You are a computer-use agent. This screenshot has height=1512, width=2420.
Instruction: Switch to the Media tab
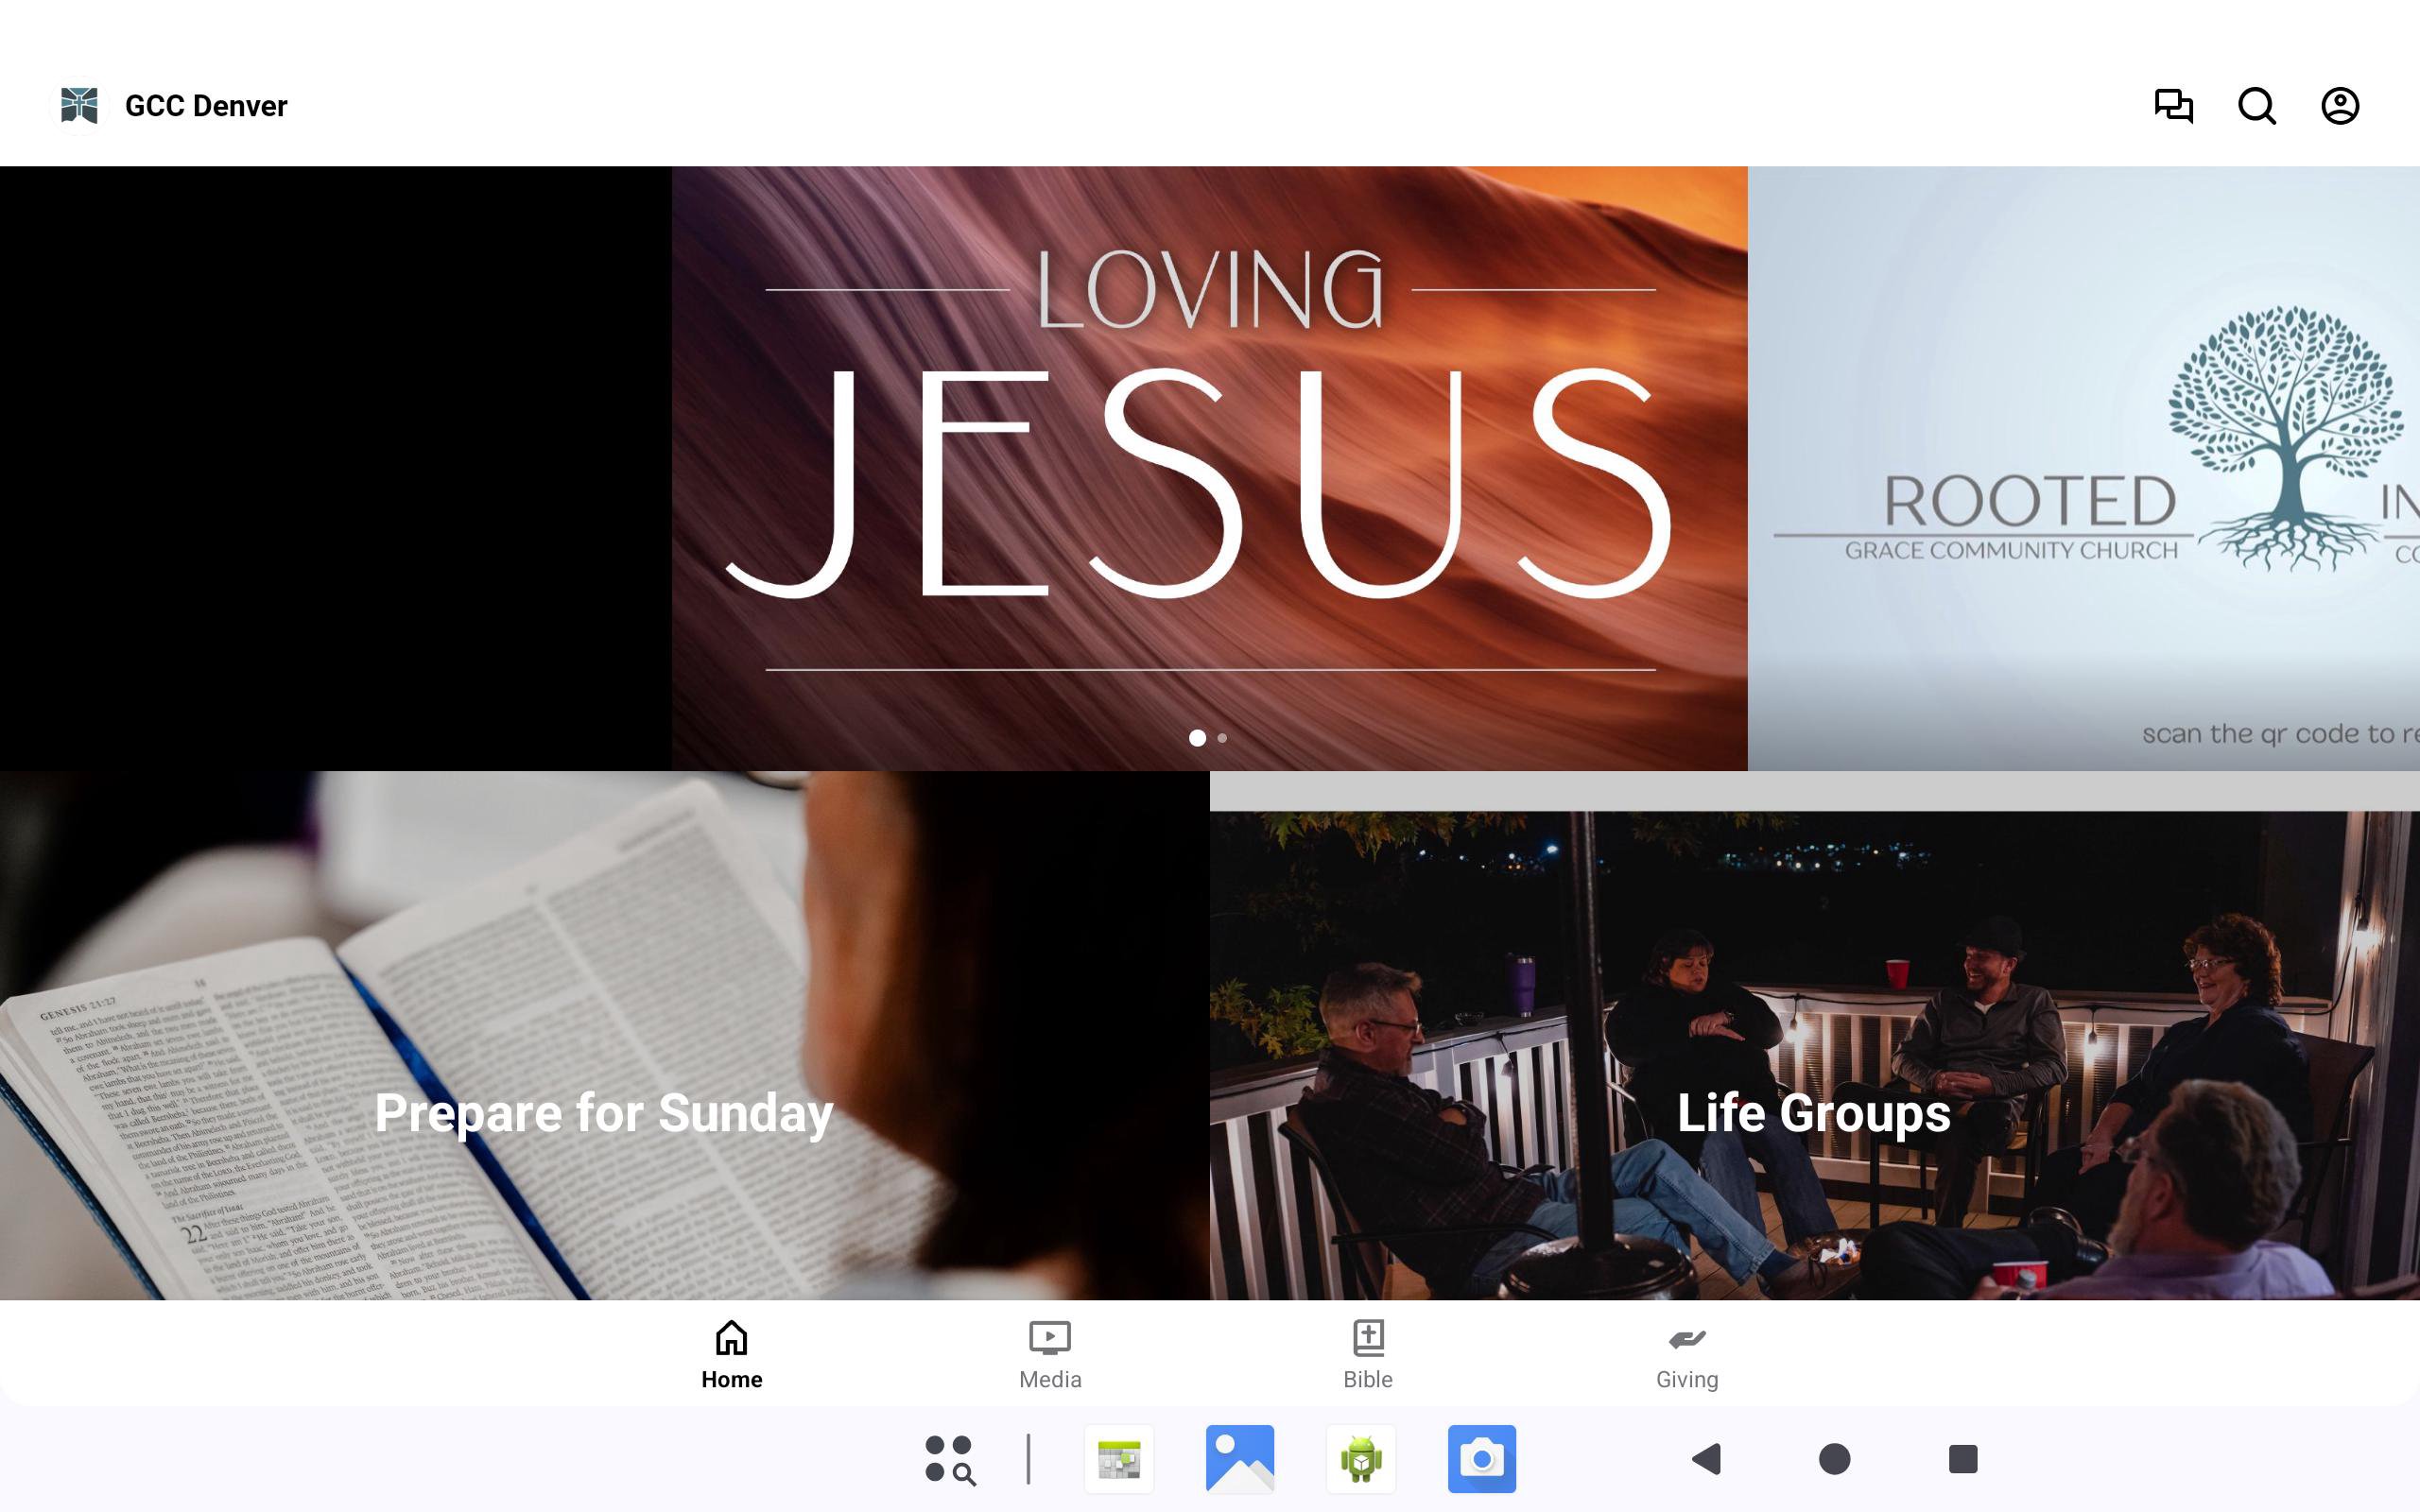(1050, 1355)
